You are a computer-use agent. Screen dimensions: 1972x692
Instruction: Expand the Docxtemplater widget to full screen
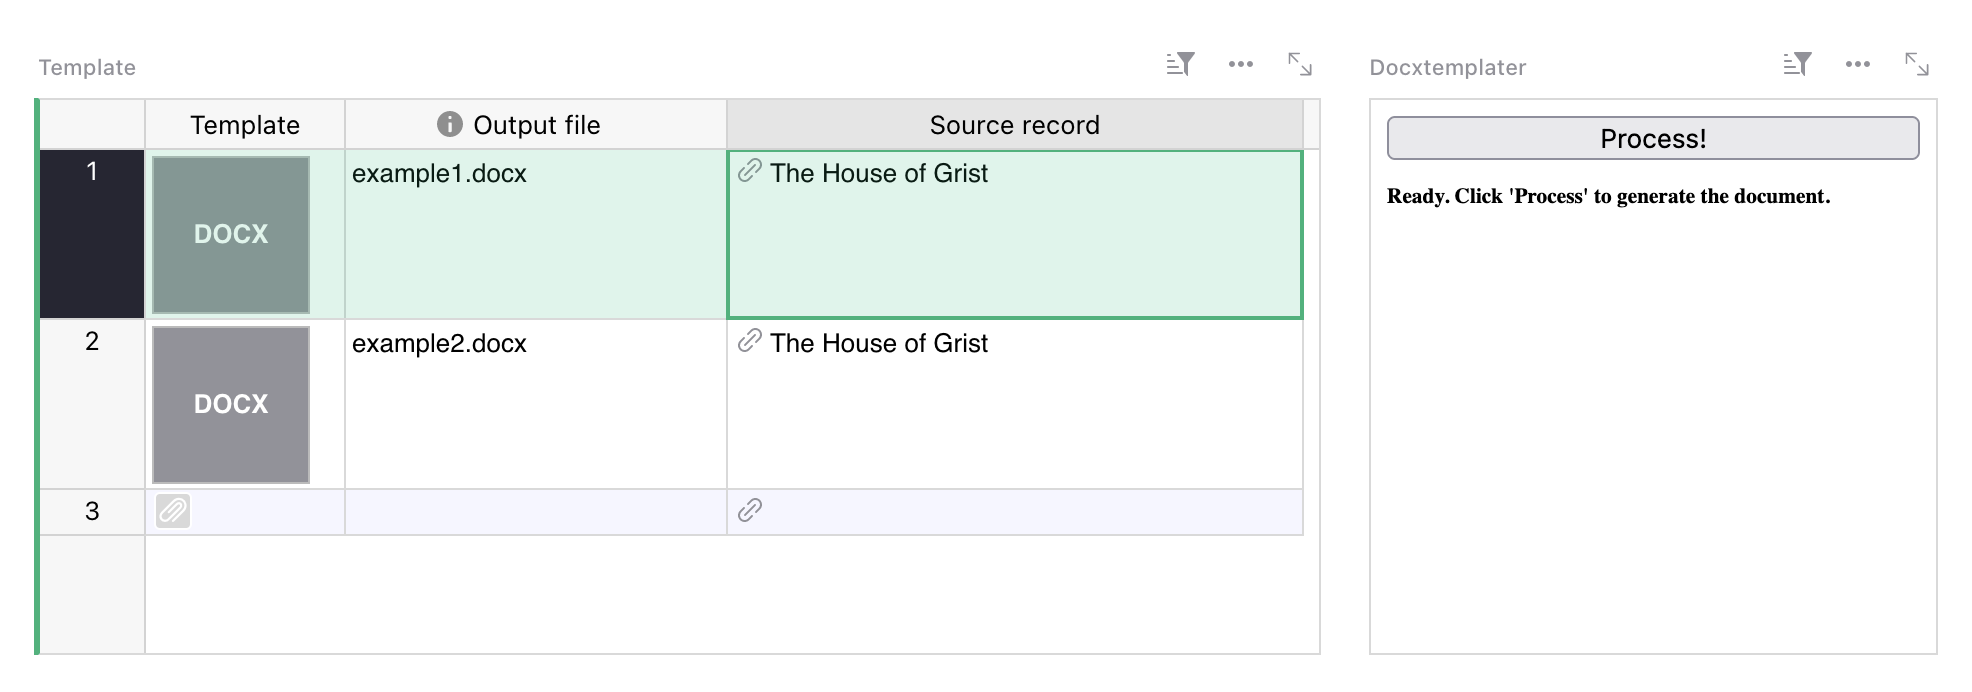(x=1918, y=63)
